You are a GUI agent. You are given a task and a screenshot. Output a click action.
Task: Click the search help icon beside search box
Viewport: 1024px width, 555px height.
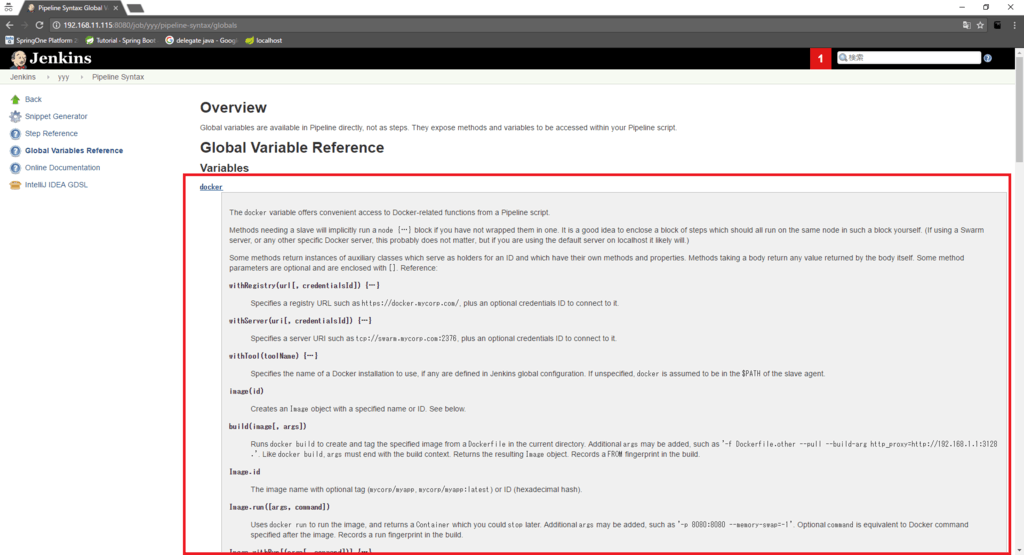(x=987, y=58)
